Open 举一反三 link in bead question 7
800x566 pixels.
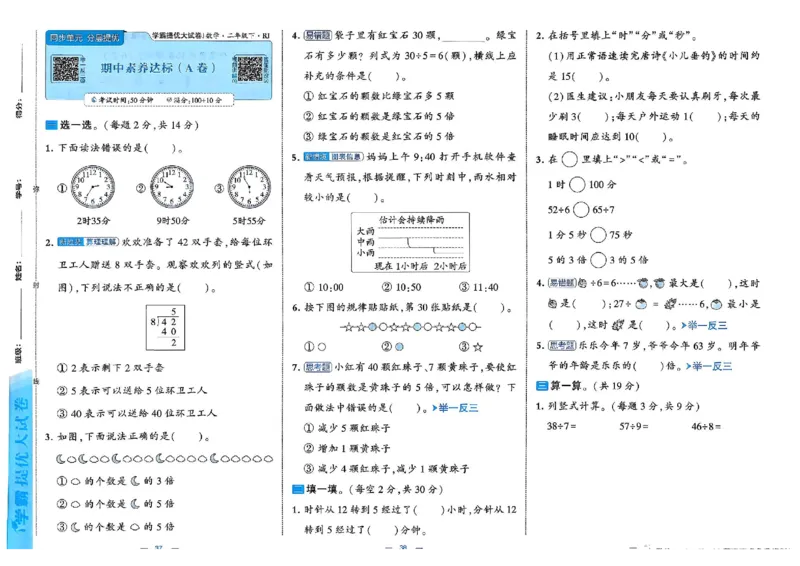pos(455,408)
